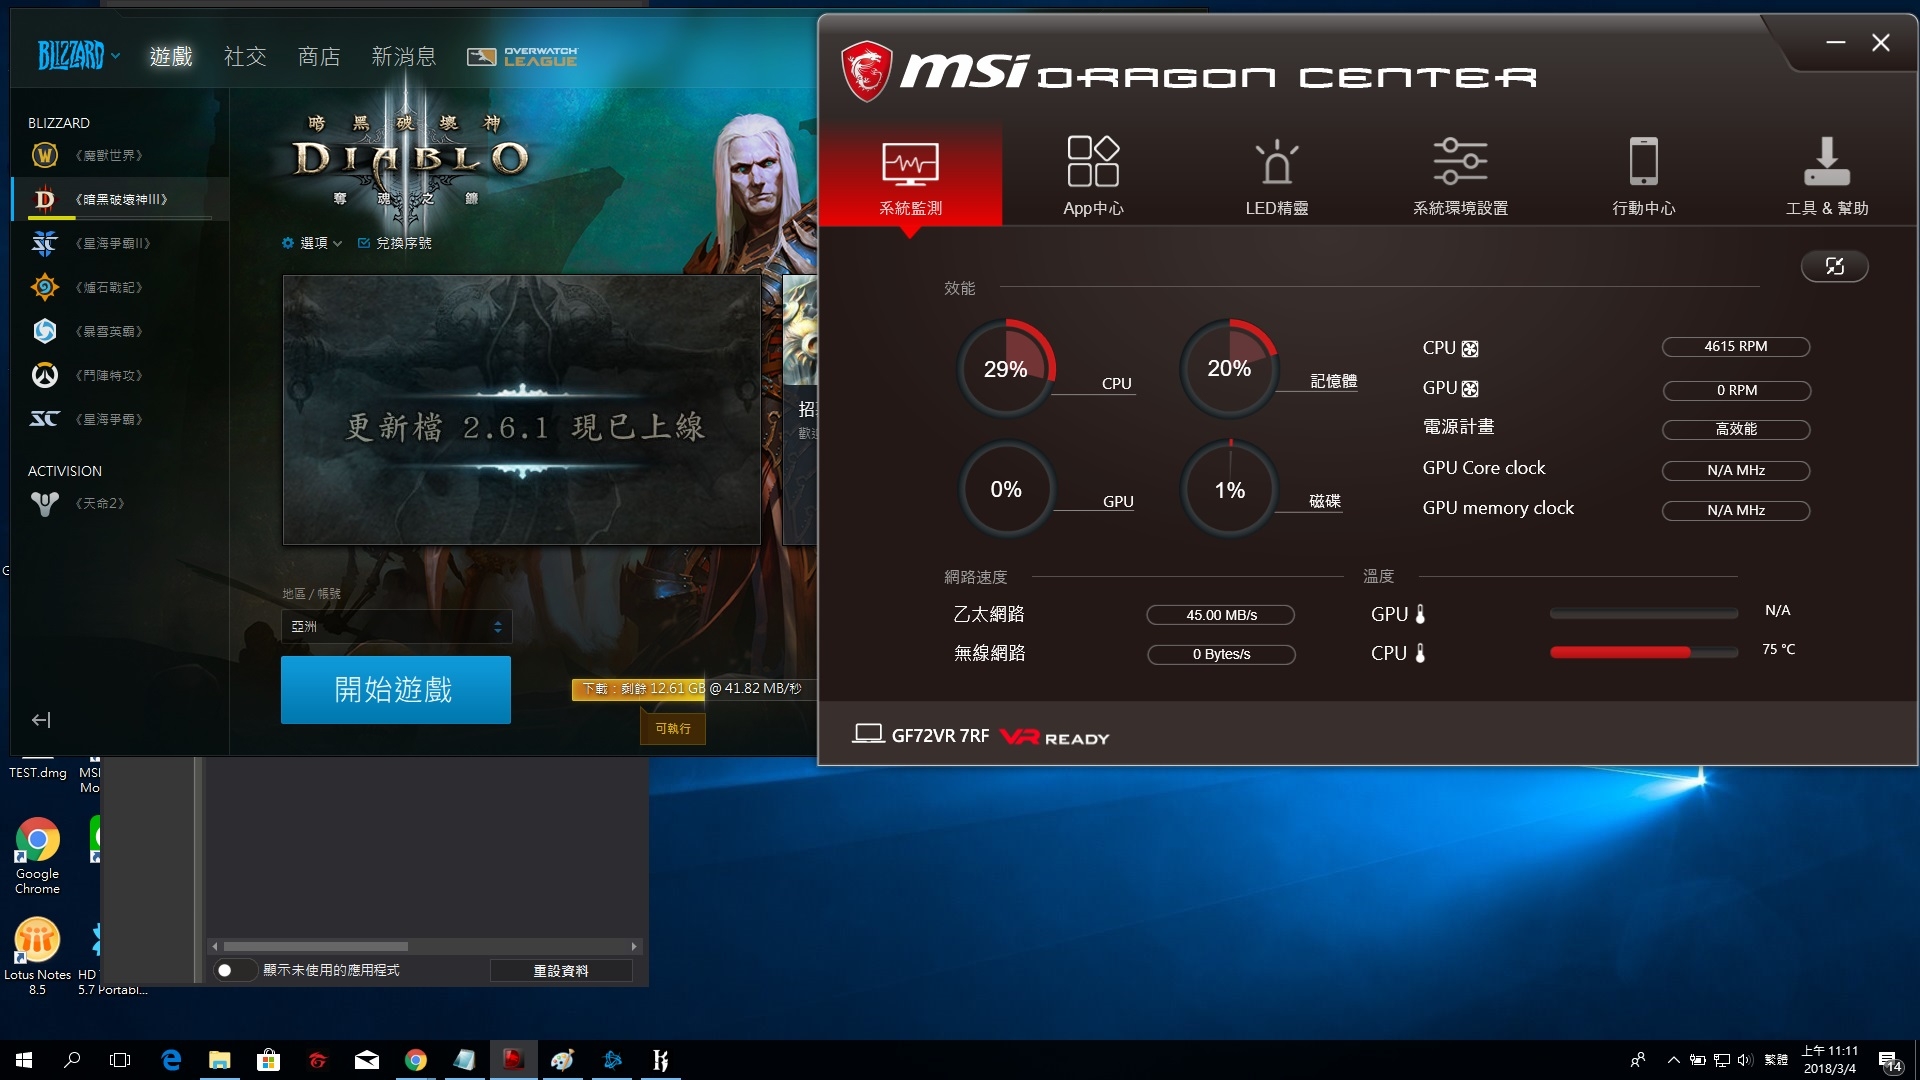Open the 遊戲 tab in Blizzard app
The height and width of the screenshot is (1080, 1920).
pos(171,57)
